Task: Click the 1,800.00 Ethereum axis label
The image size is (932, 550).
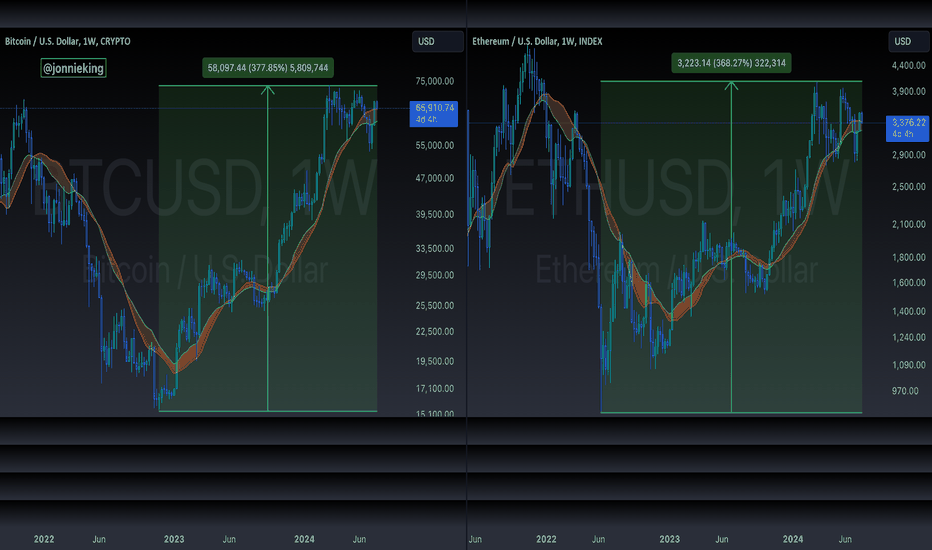Action: coord(909,257)
